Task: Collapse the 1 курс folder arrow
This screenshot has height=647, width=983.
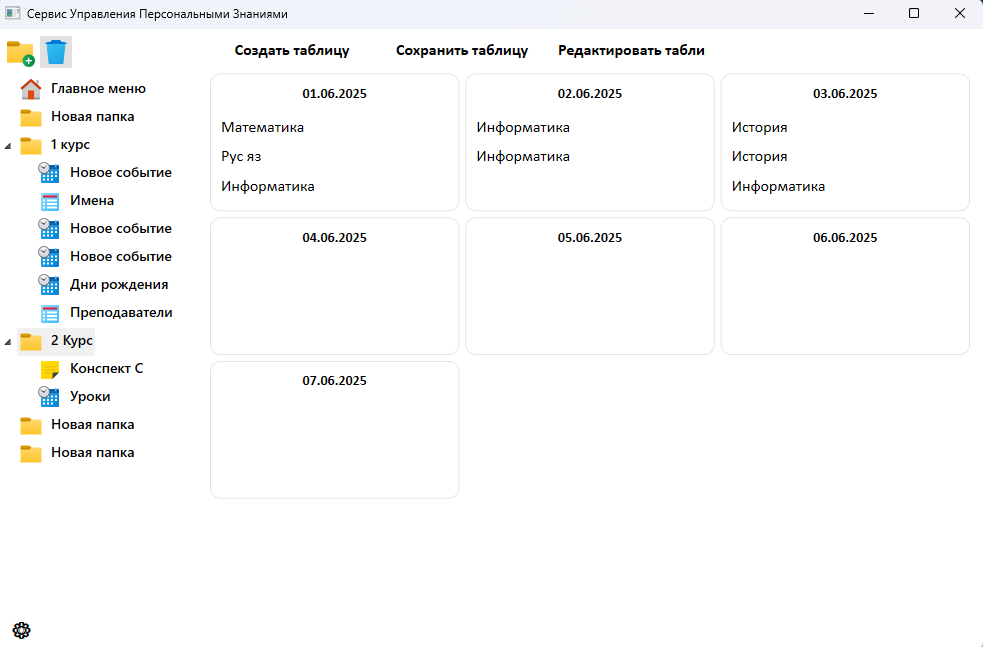Action: 8,146
